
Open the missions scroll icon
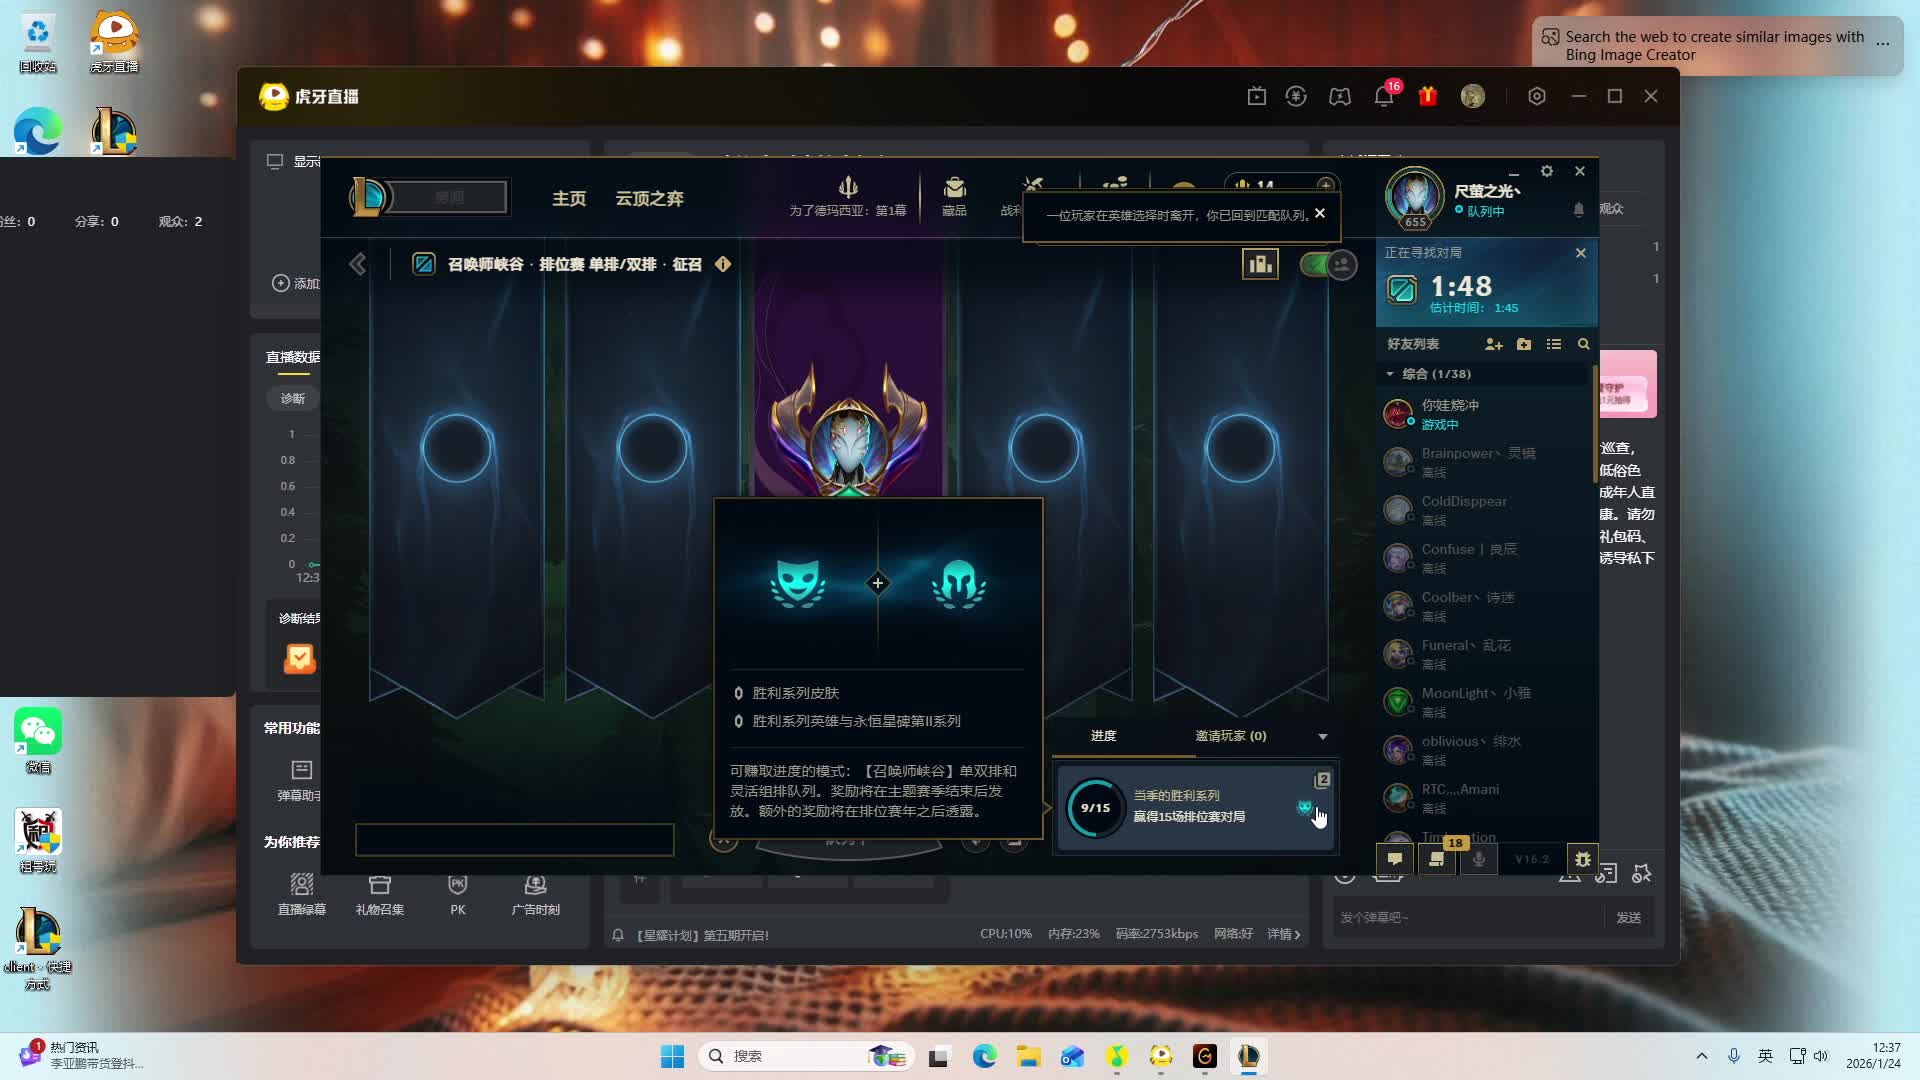coord(1436,859)
